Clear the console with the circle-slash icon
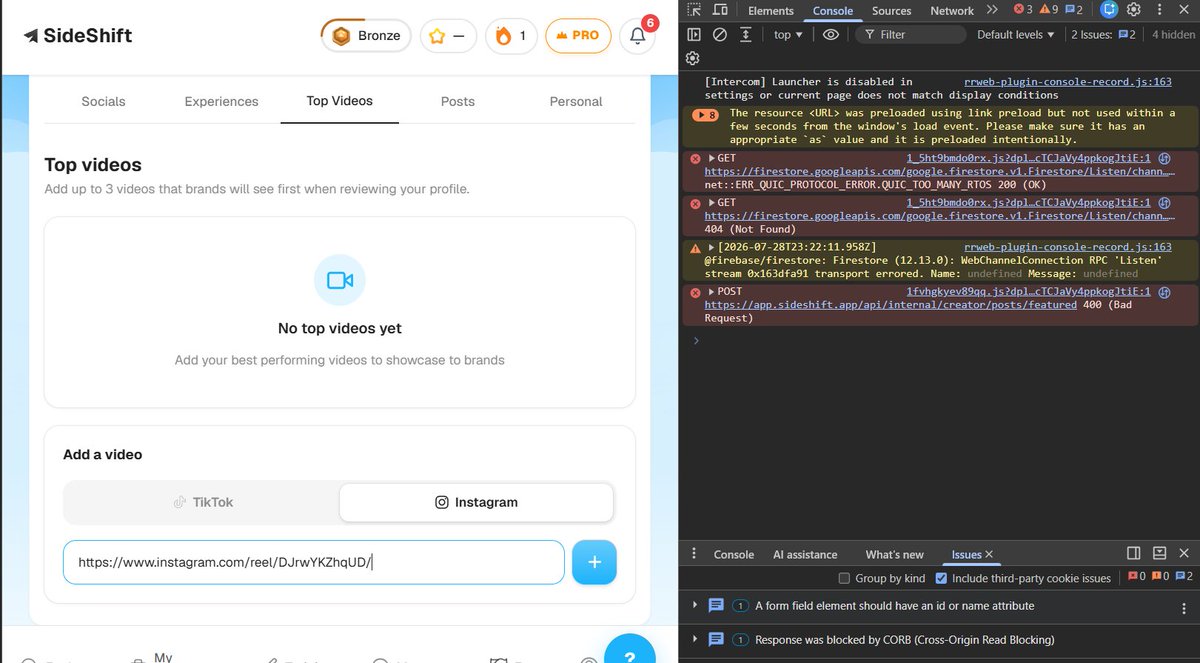 (x=720, y=34)
